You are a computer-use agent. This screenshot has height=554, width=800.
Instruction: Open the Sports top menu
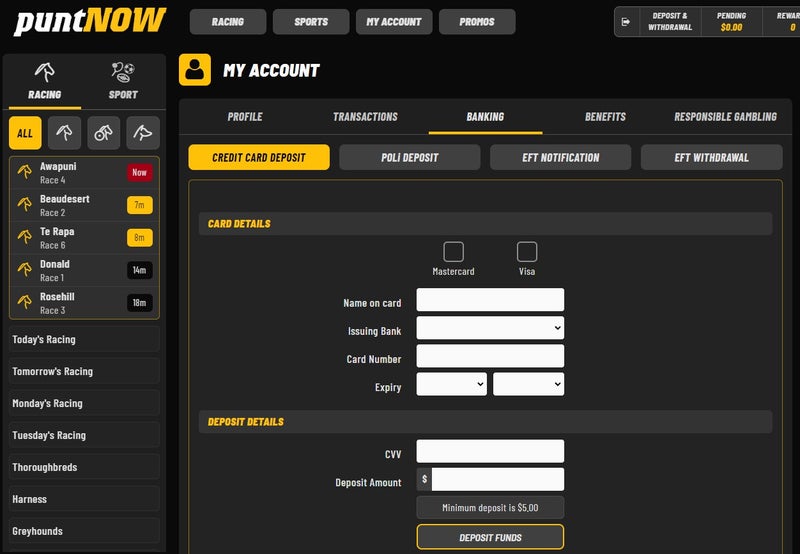coord(311,22)
